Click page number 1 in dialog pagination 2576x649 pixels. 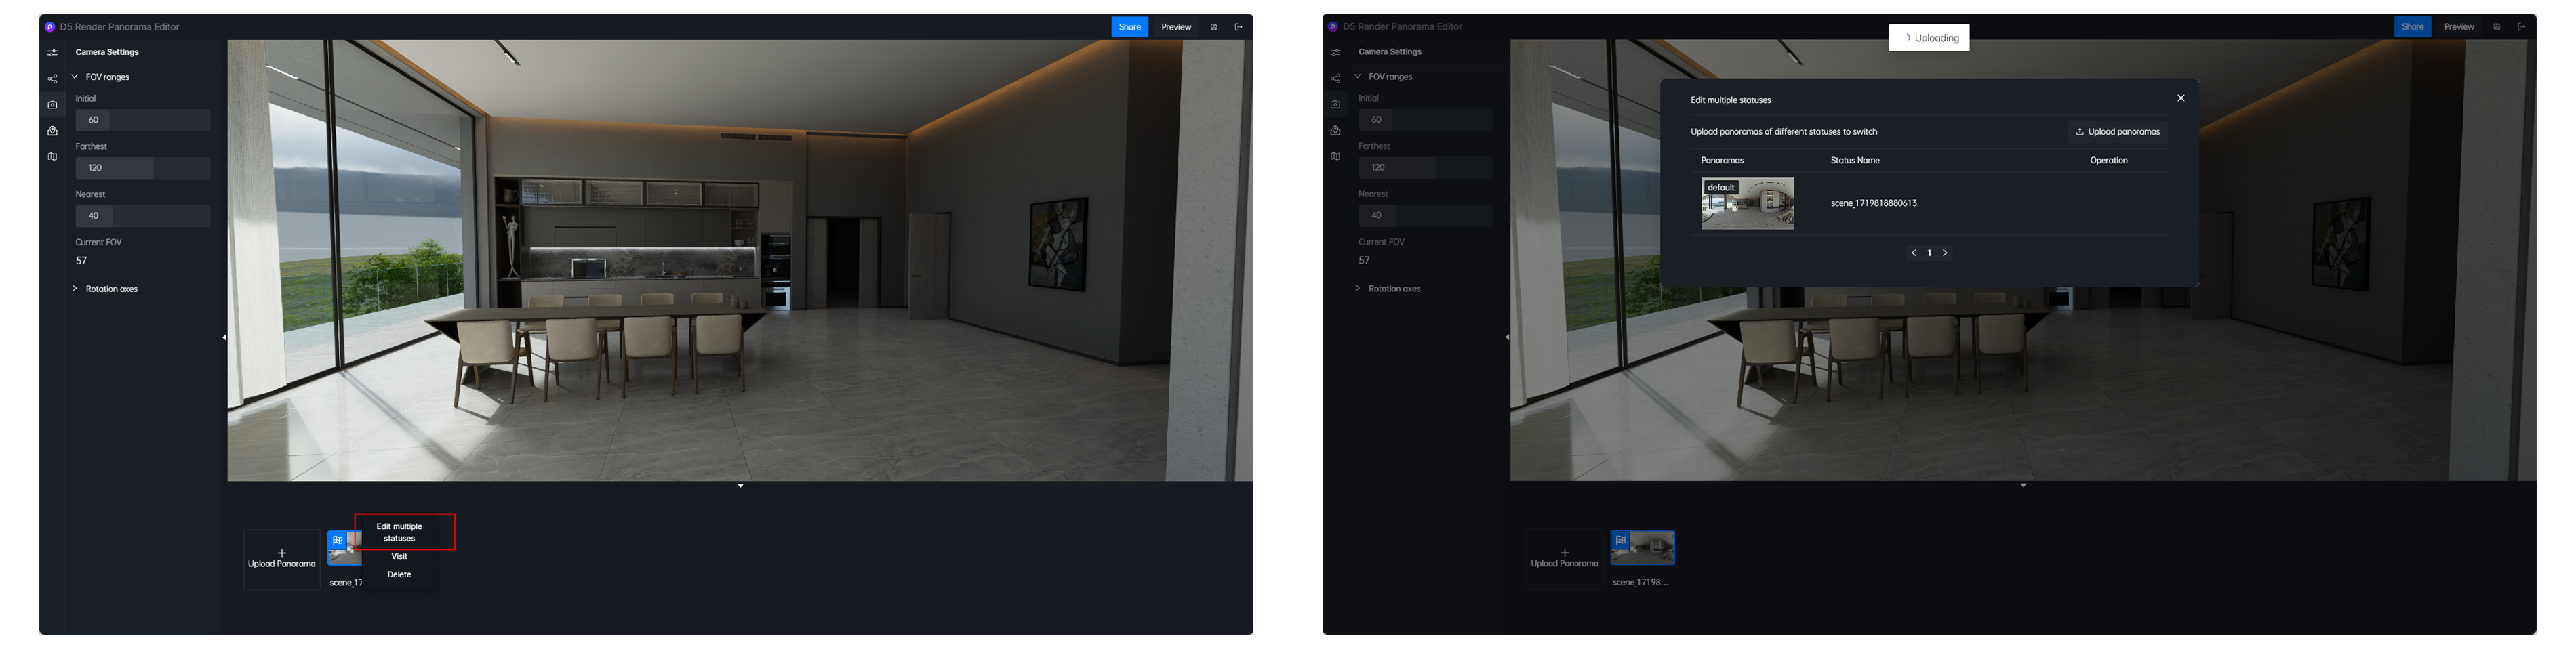(1929, 253)
